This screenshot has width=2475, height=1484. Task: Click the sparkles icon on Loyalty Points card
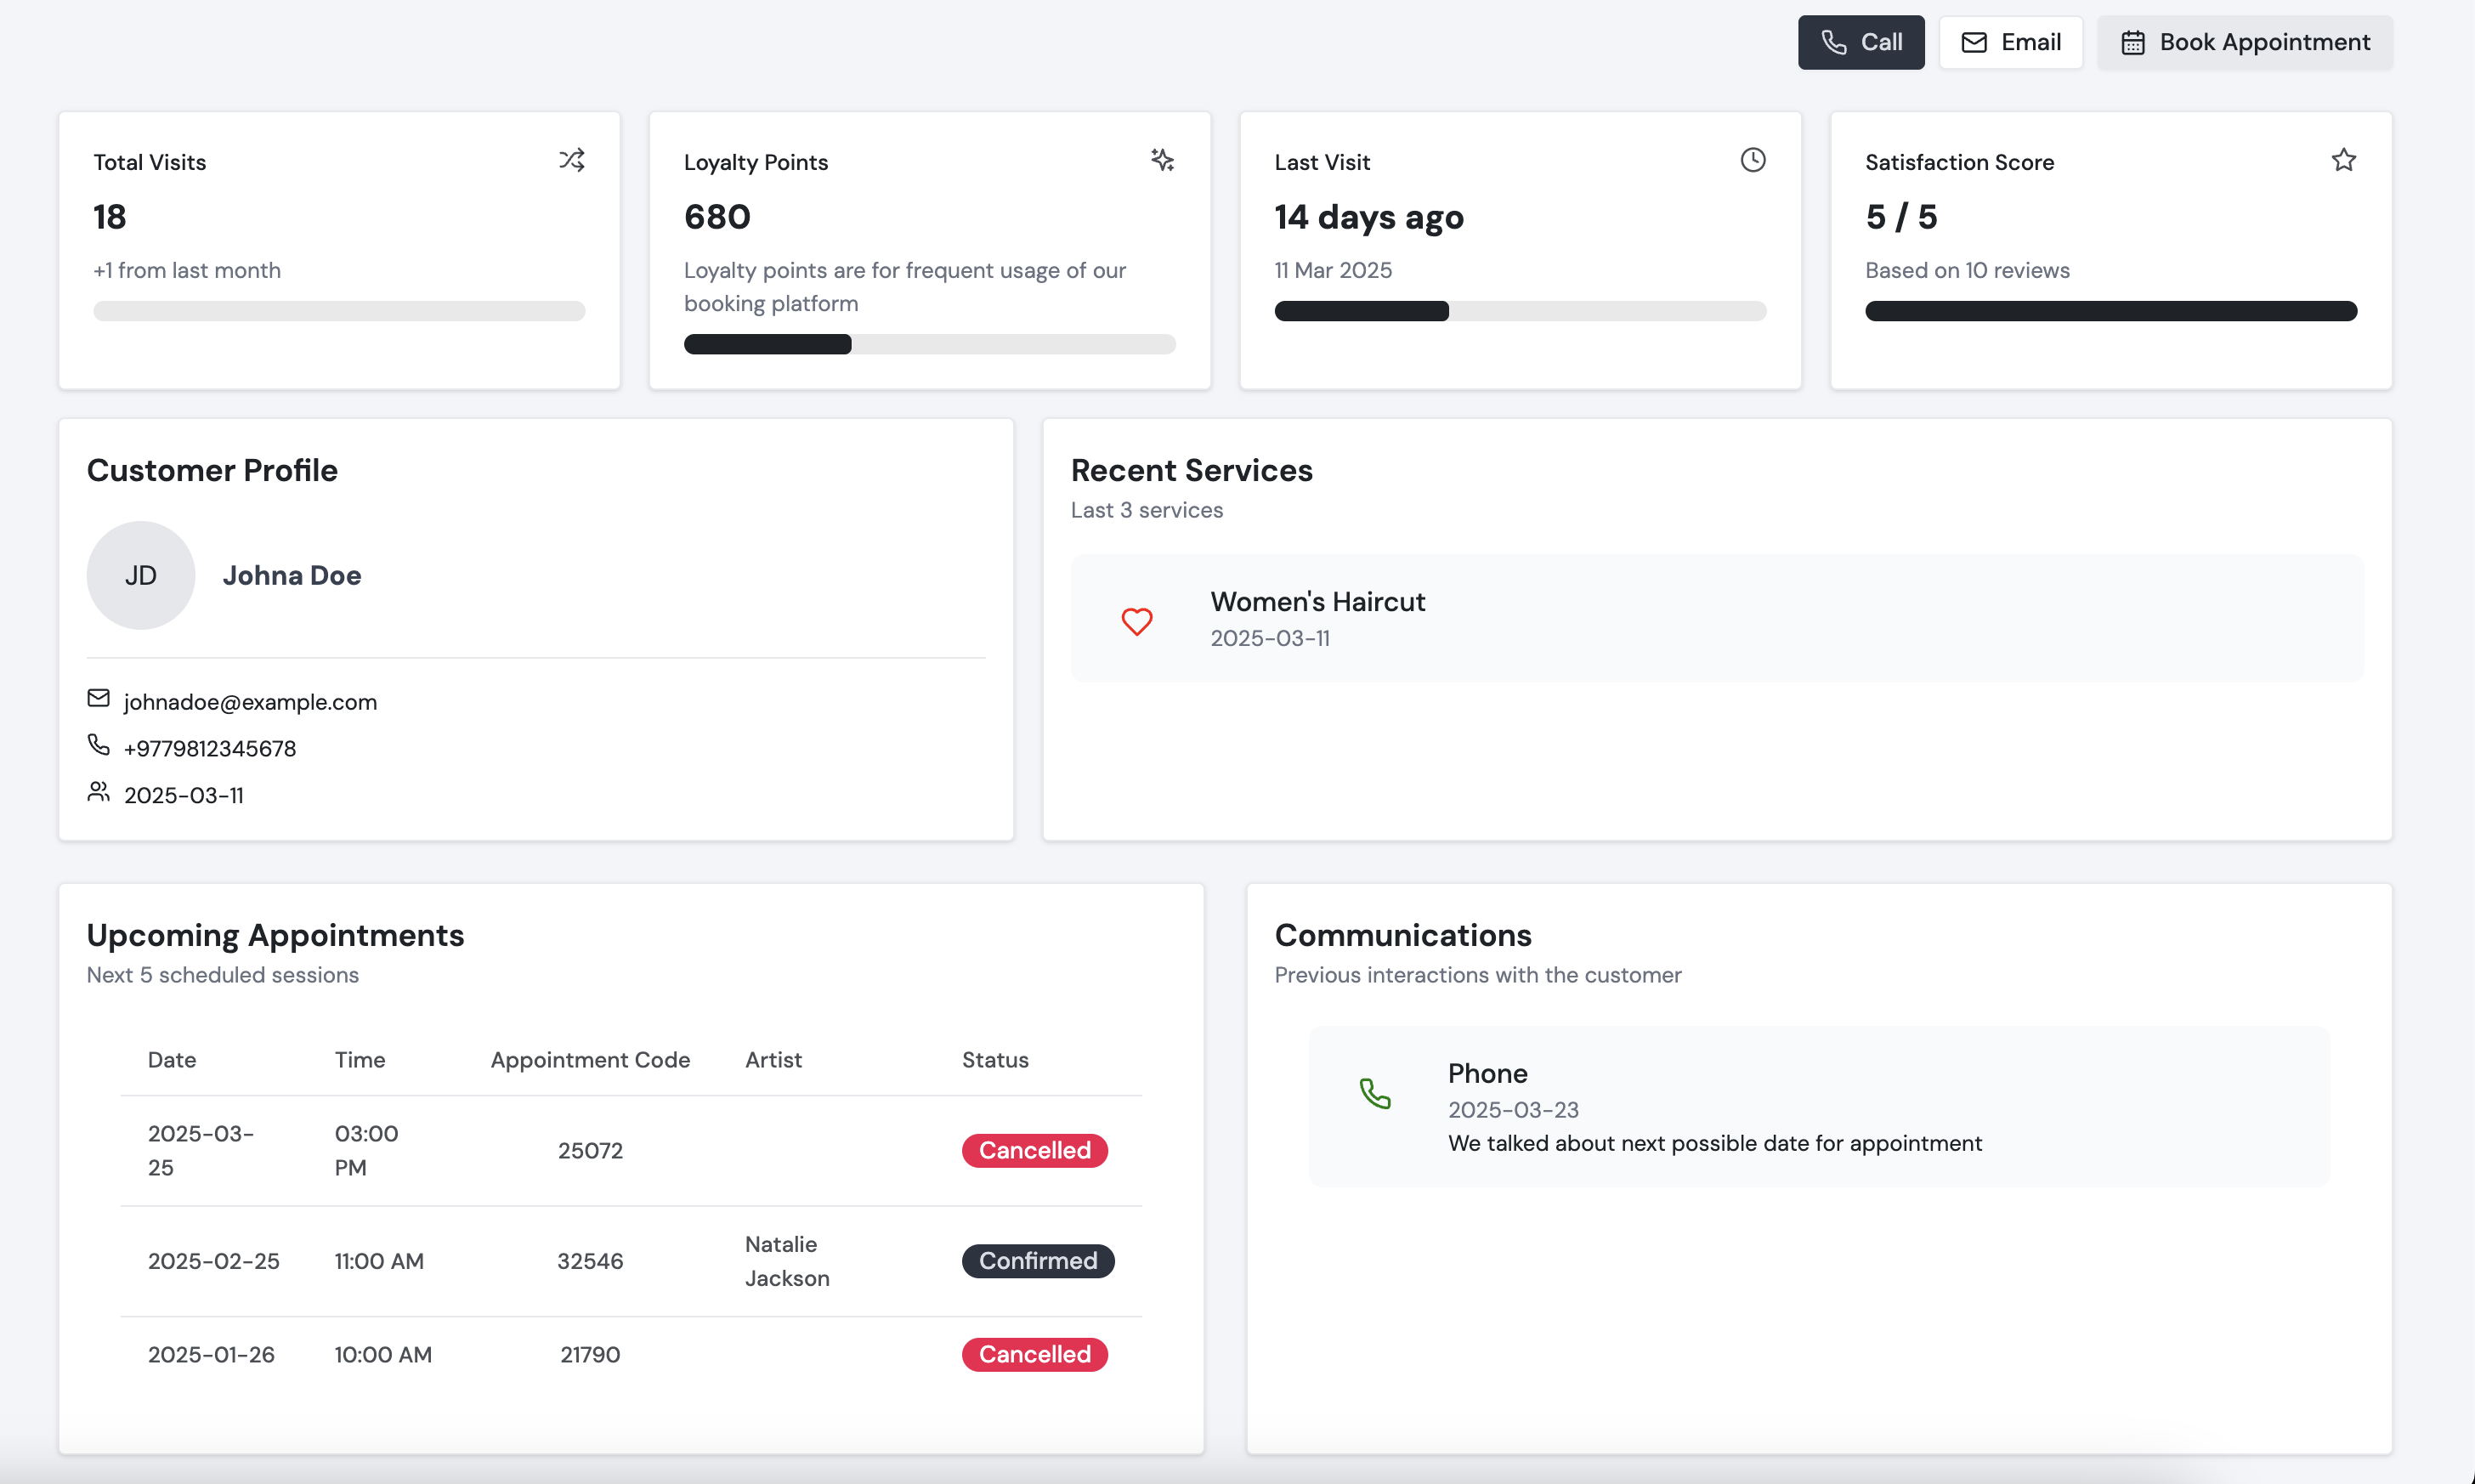[x=1162, y=159]
